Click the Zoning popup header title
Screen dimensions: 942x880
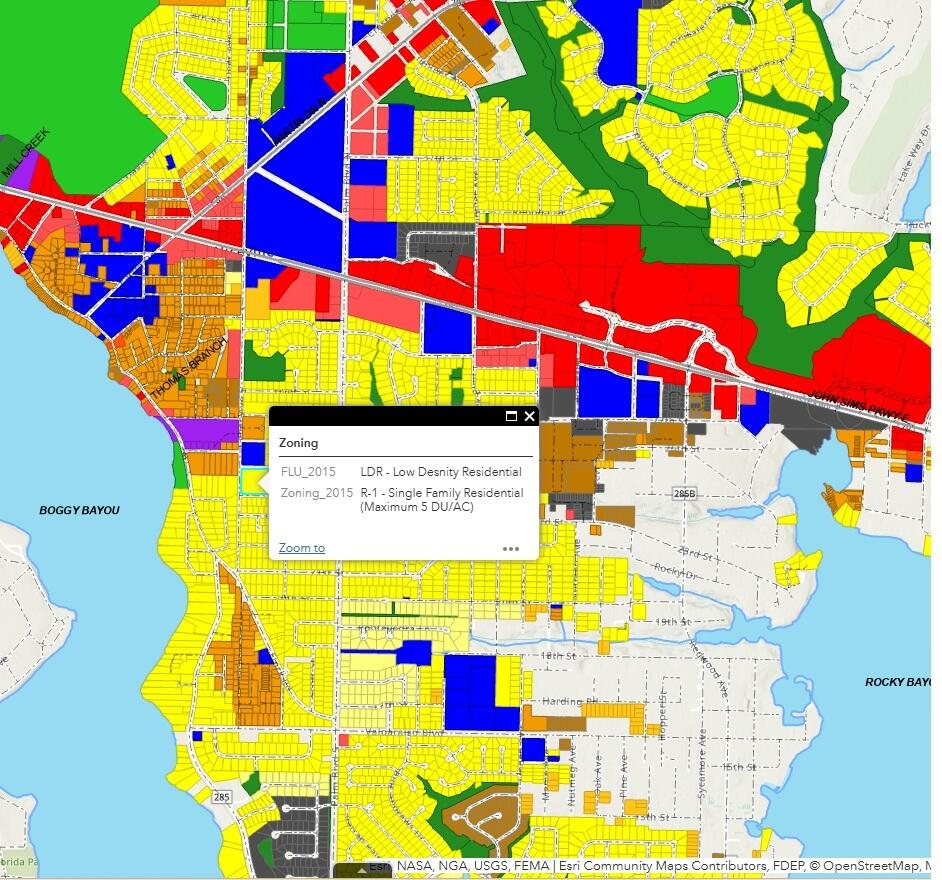[300, 443]
